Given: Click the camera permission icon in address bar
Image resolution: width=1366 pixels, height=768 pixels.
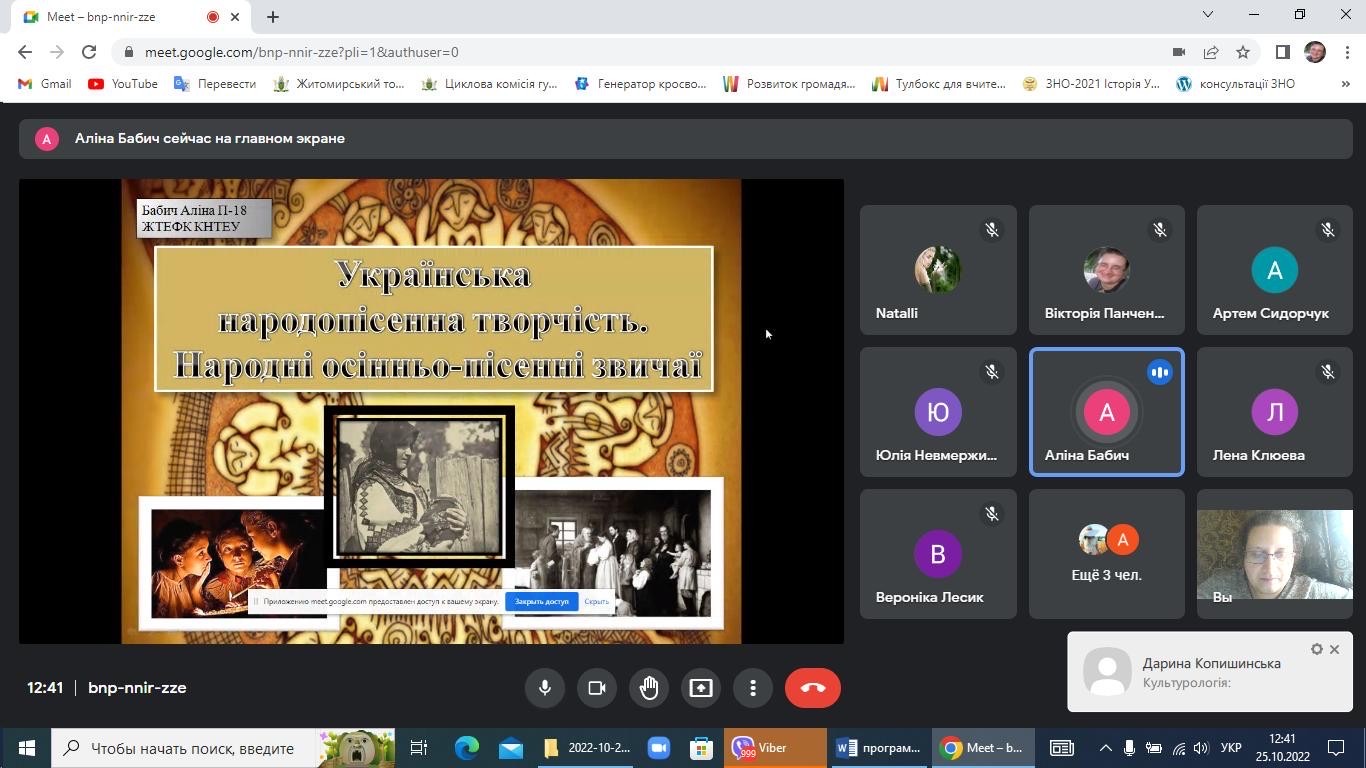Looking at the screenshot, I should 1179,52.
